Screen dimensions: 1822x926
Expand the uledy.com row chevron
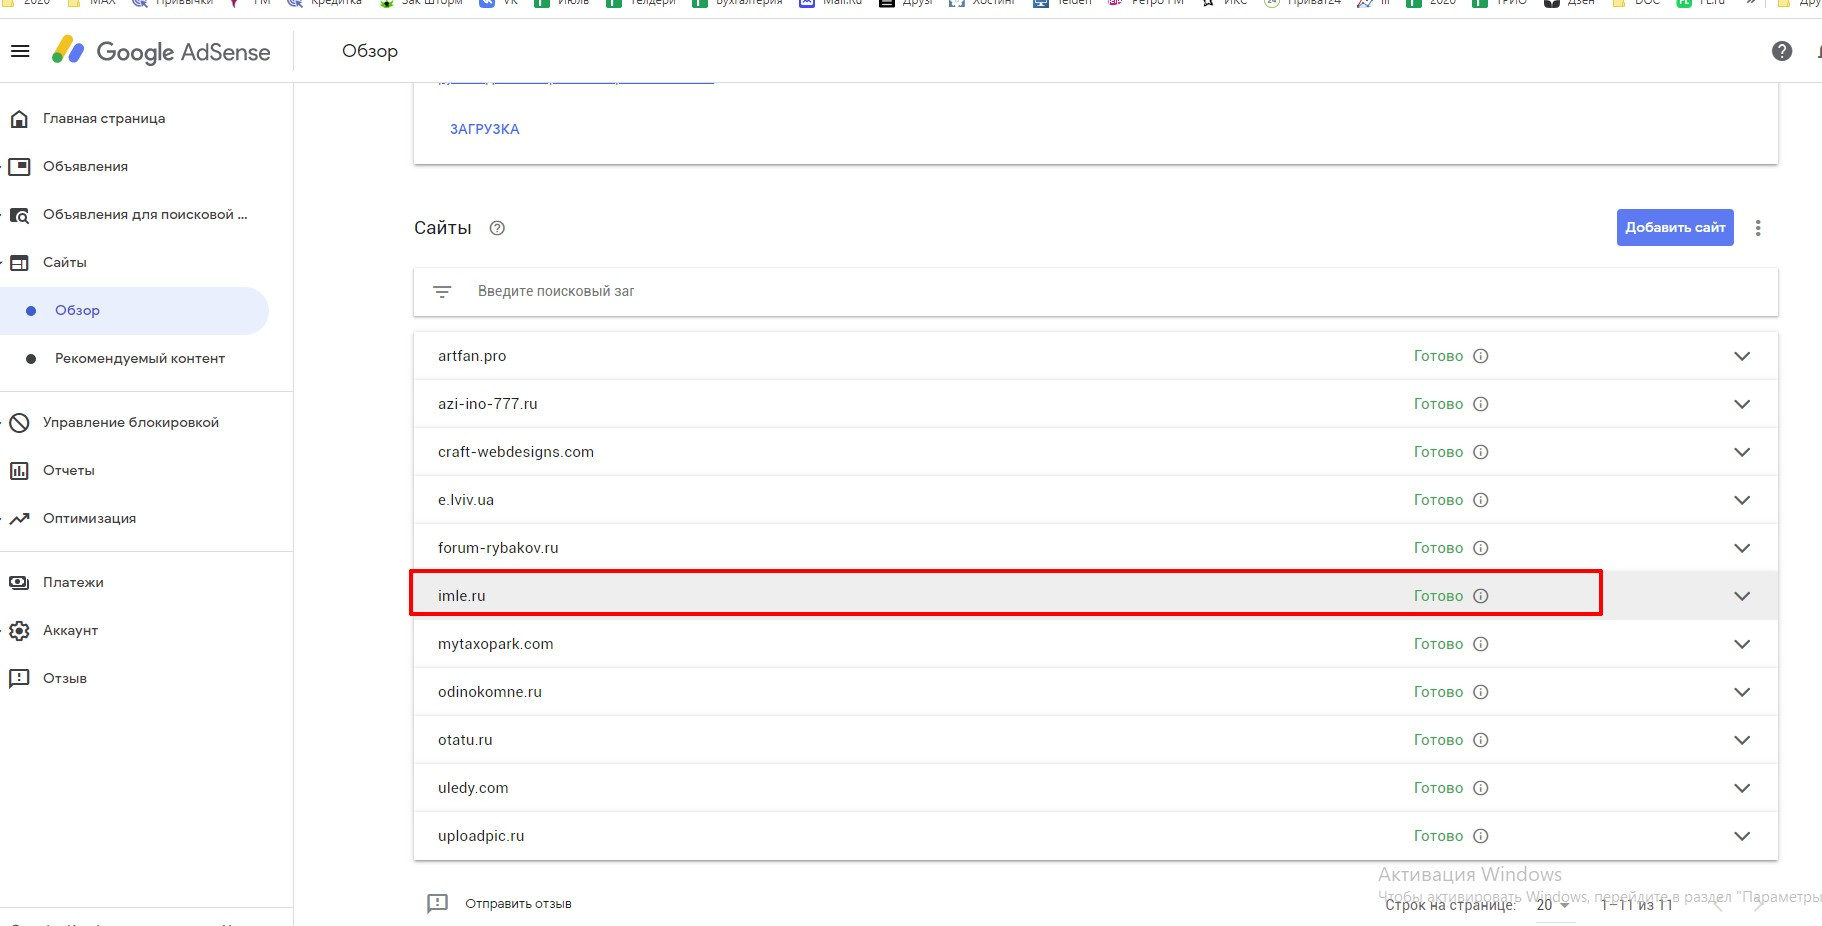(x=1742, y=788)
